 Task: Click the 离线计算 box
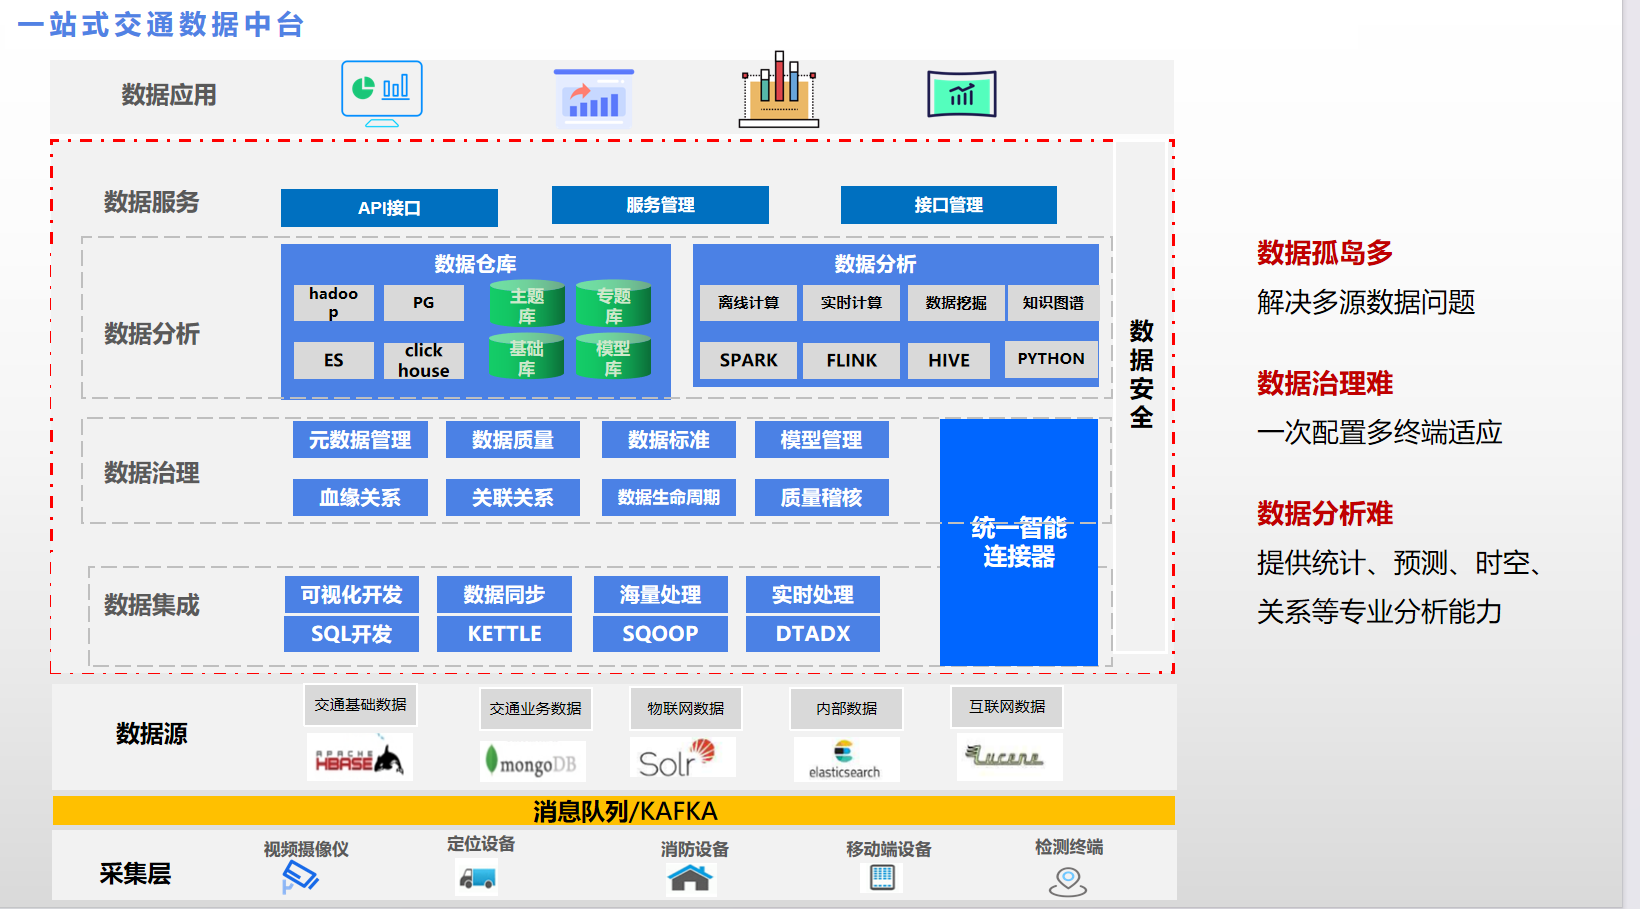(748, 303)
